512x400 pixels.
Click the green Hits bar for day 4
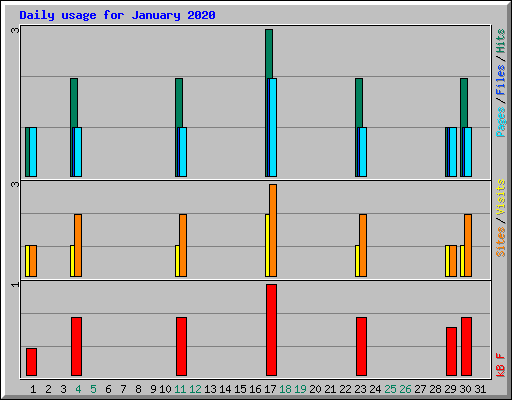coord(74,103)
